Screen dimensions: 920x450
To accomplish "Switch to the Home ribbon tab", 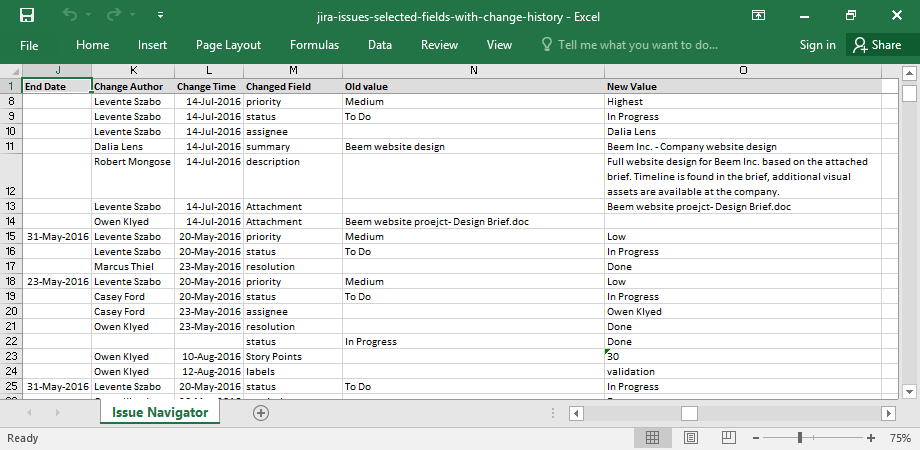I will pos(93,45).
